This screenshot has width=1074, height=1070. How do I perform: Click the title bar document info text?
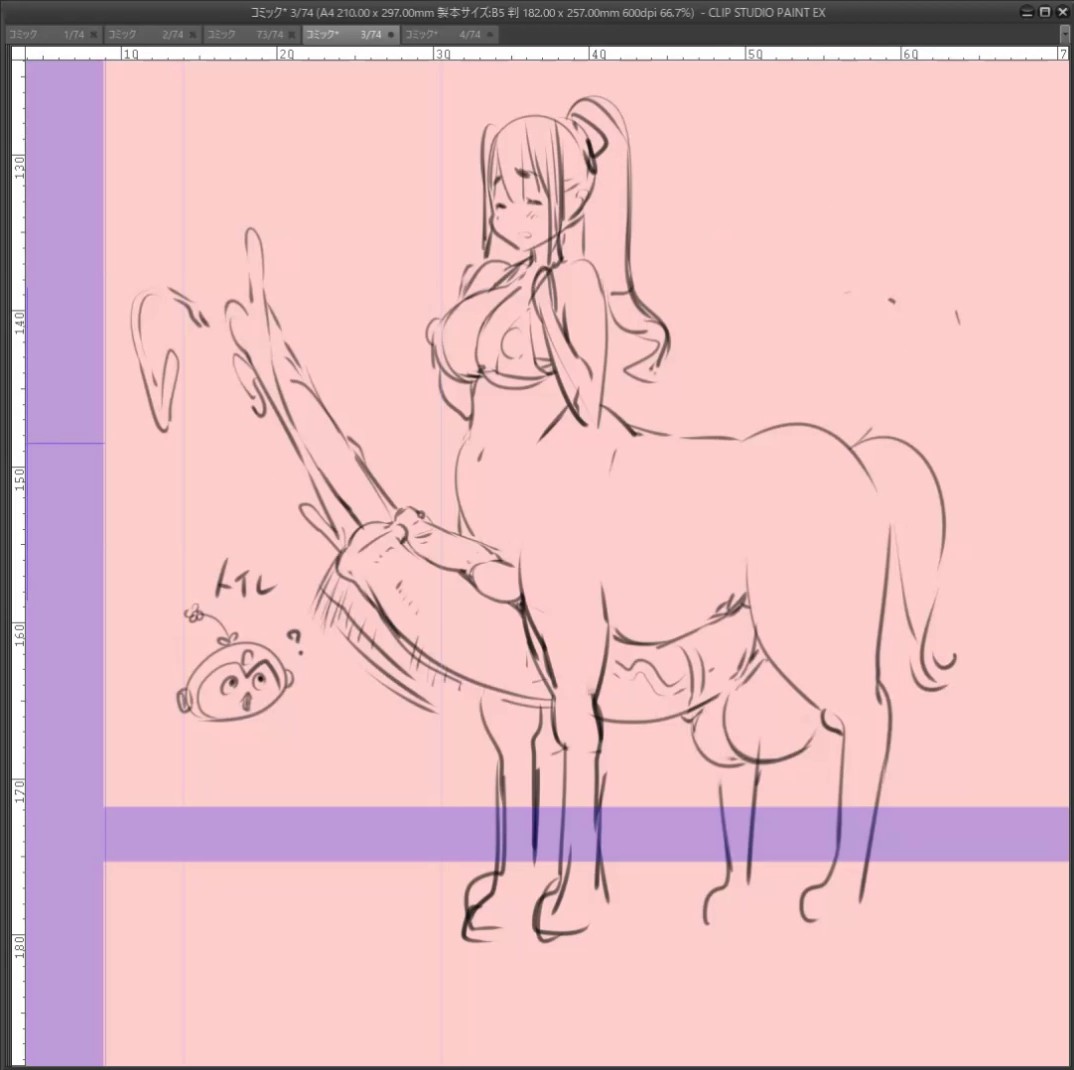point(538,12)
